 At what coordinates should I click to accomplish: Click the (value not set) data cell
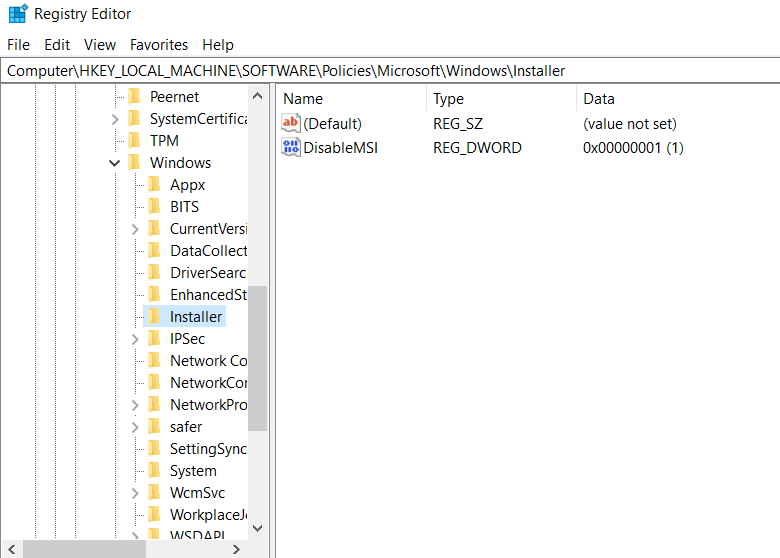(x=630, y=123)
